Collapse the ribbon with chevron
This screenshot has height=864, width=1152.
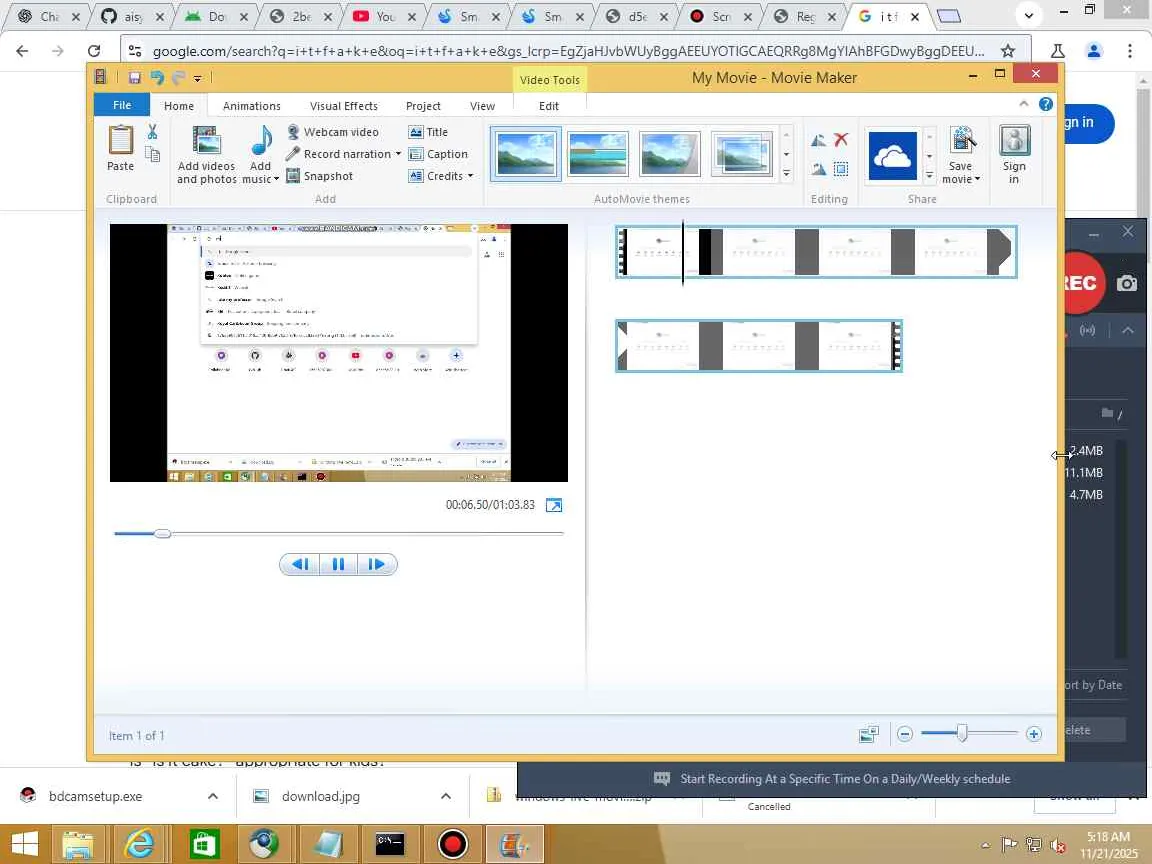(x=1023, y=104)
